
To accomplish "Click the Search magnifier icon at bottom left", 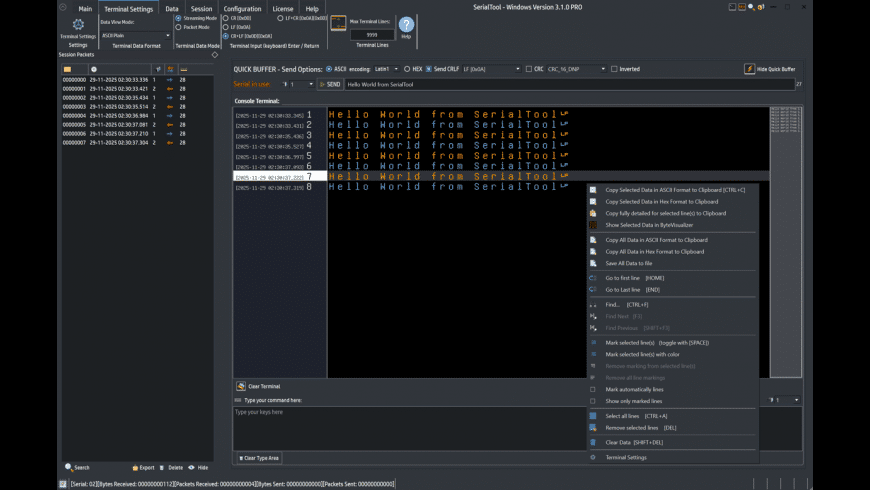I will (69, 467).
